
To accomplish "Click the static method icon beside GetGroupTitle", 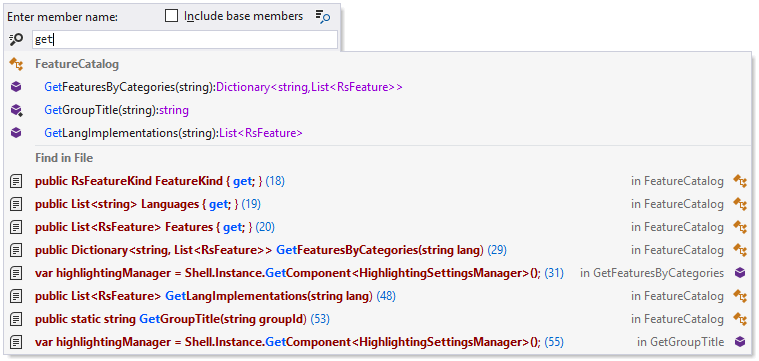I will [16, 110].
